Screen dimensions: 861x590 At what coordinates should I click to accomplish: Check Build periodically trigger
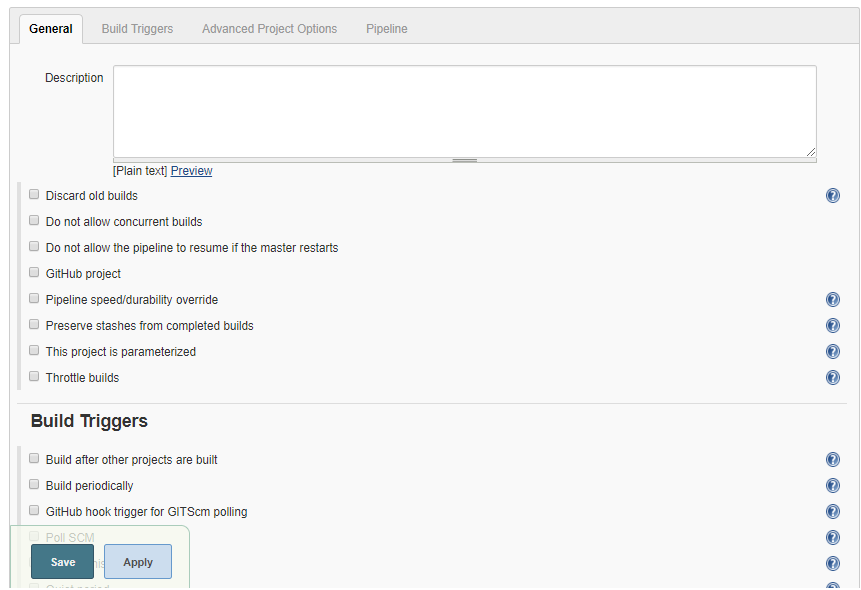pos(34,483)
